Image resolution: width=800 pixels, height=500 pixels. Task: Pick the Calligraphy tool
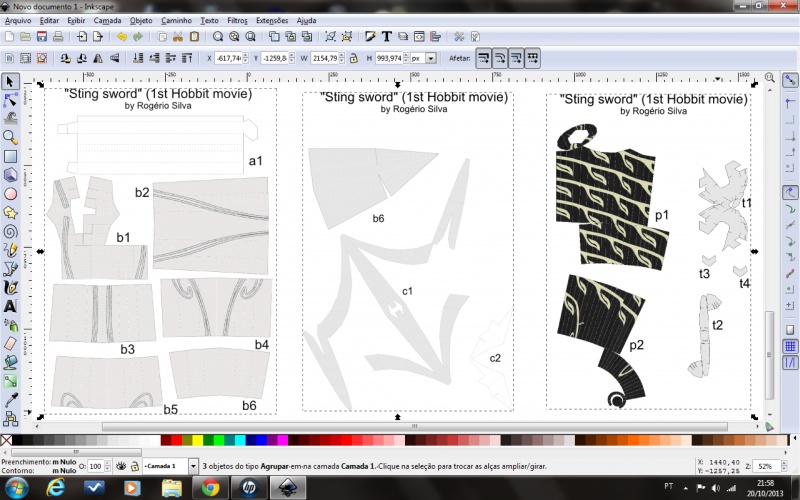coord(10,287)
